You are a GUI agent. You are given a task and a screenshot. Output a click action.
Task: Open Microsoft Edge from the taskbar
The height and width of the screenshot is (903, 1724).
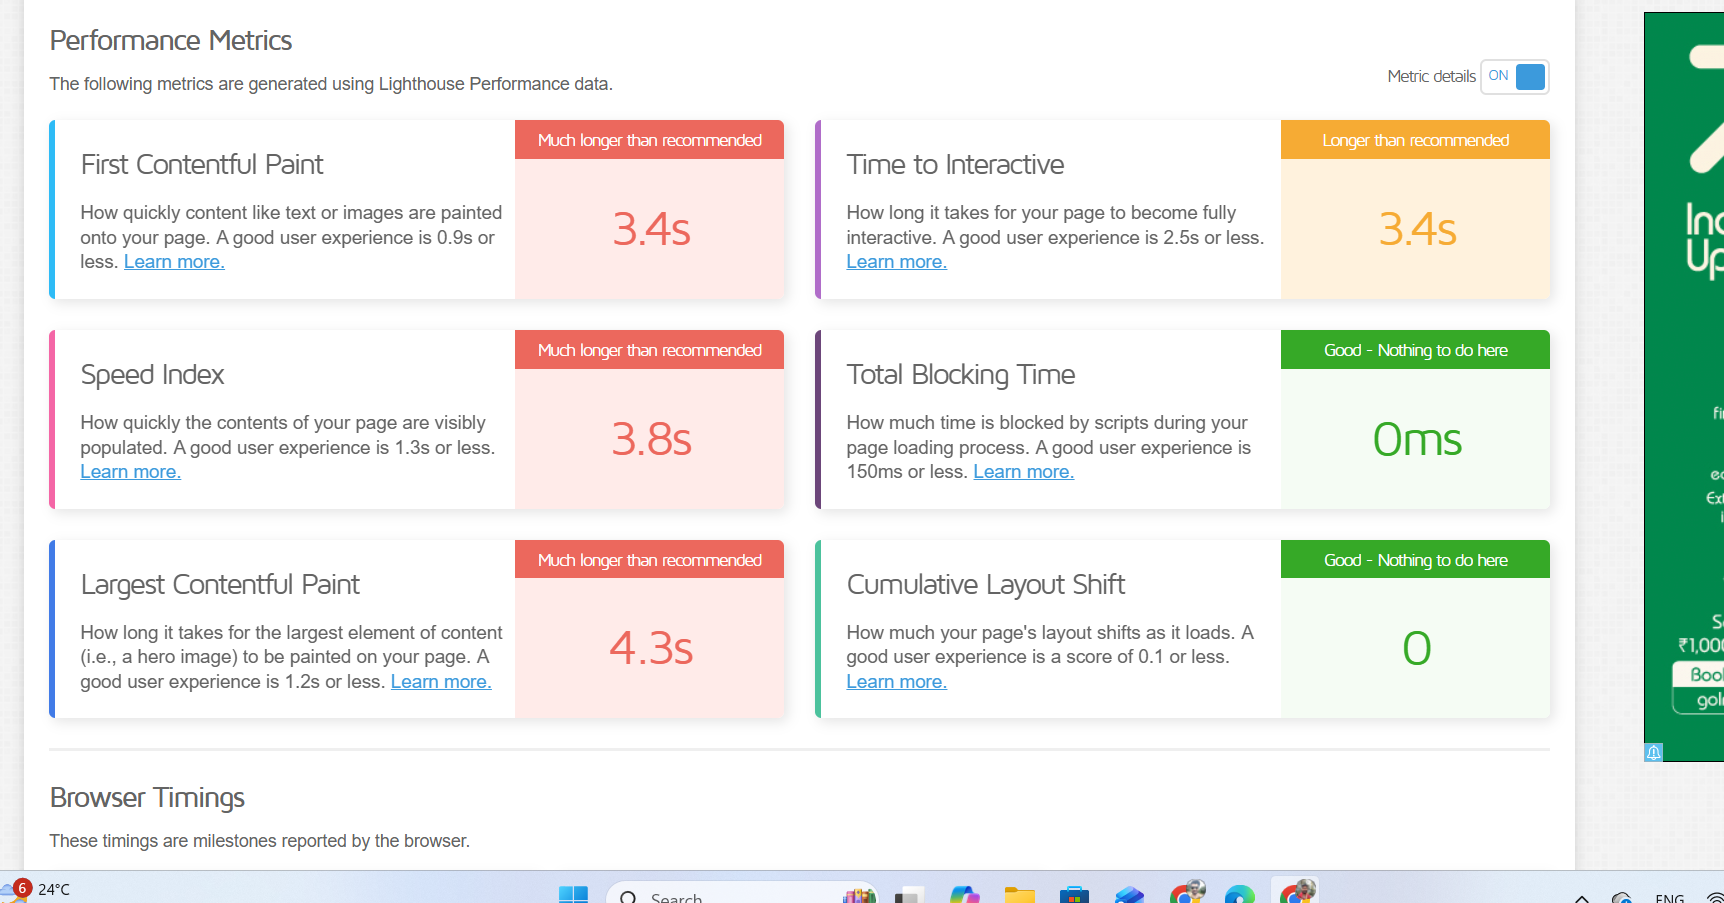[x=1239, y=895]
